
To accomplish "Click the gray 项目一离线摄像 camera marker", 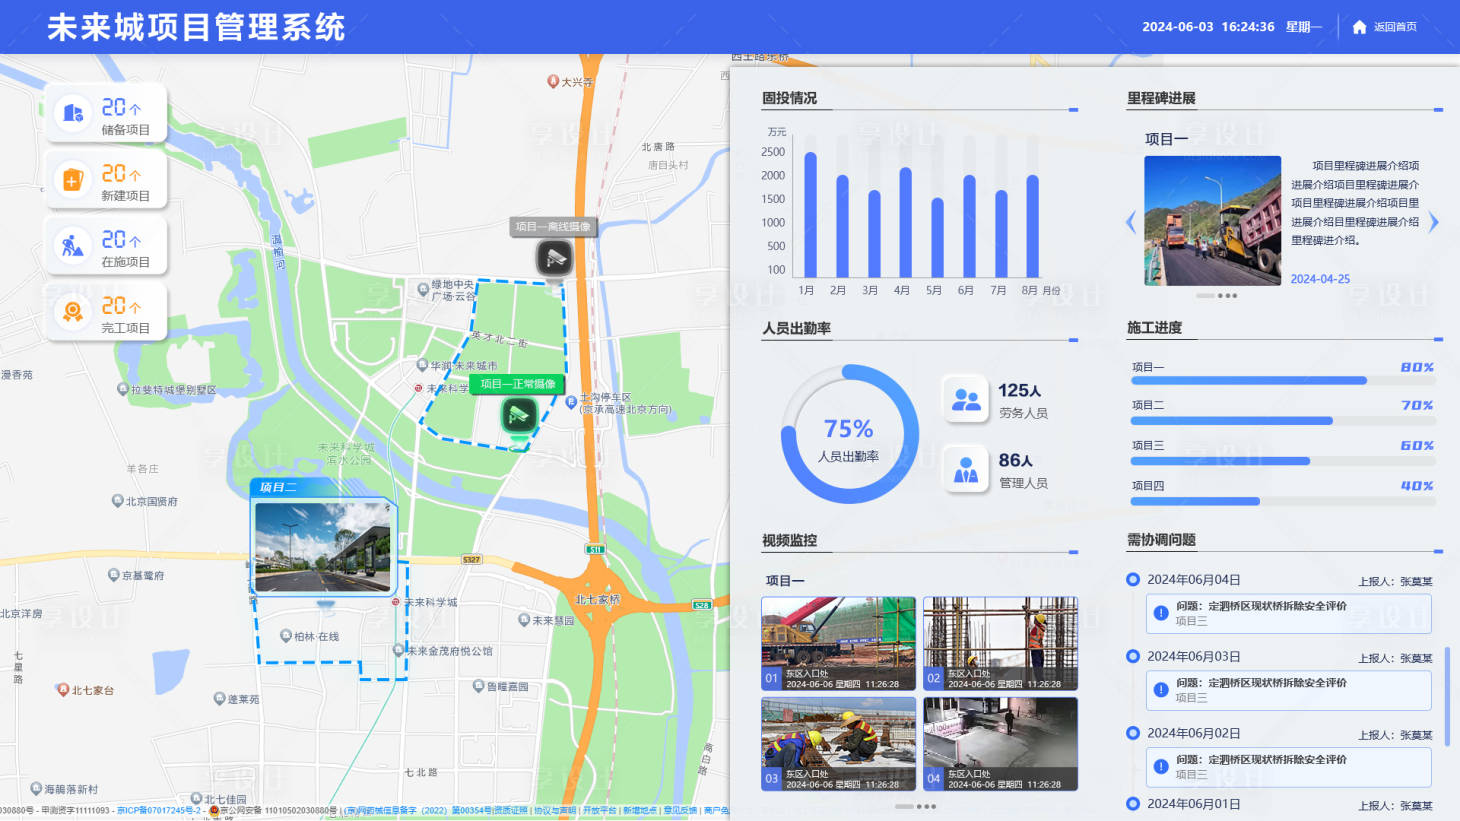I will (x=554, y=258).
